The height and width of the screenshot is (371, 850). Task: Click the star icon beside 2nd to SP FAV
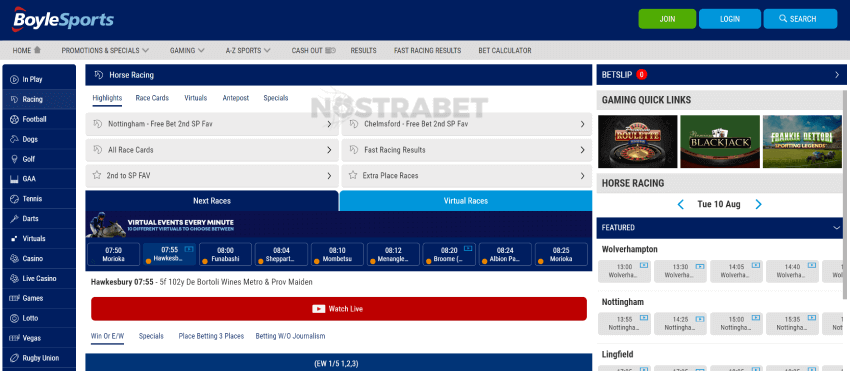point(97,175)
